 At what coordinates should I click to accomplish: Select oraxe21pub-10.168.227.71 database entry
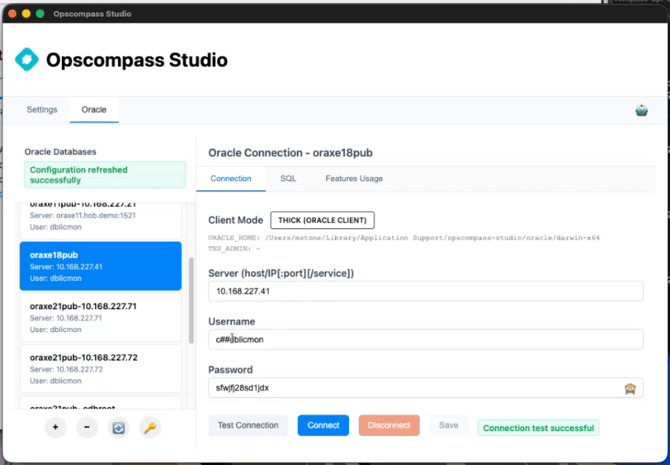(99, 317)
